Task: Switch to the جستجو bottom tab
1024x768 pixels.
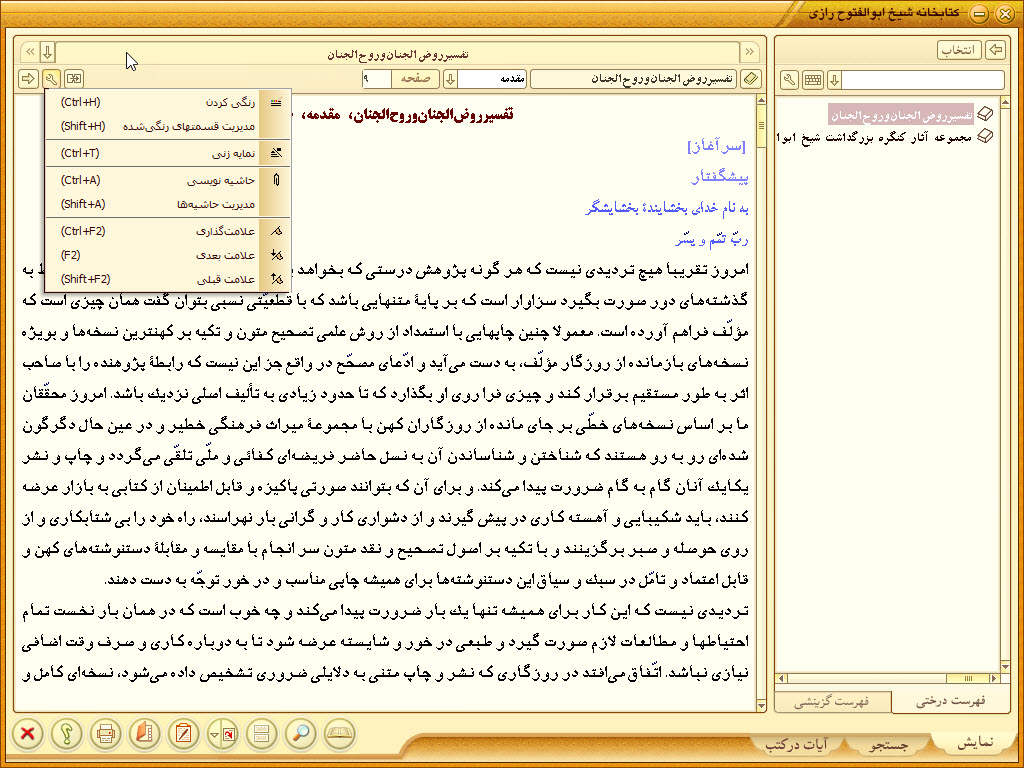Action: tap(889, 744)
